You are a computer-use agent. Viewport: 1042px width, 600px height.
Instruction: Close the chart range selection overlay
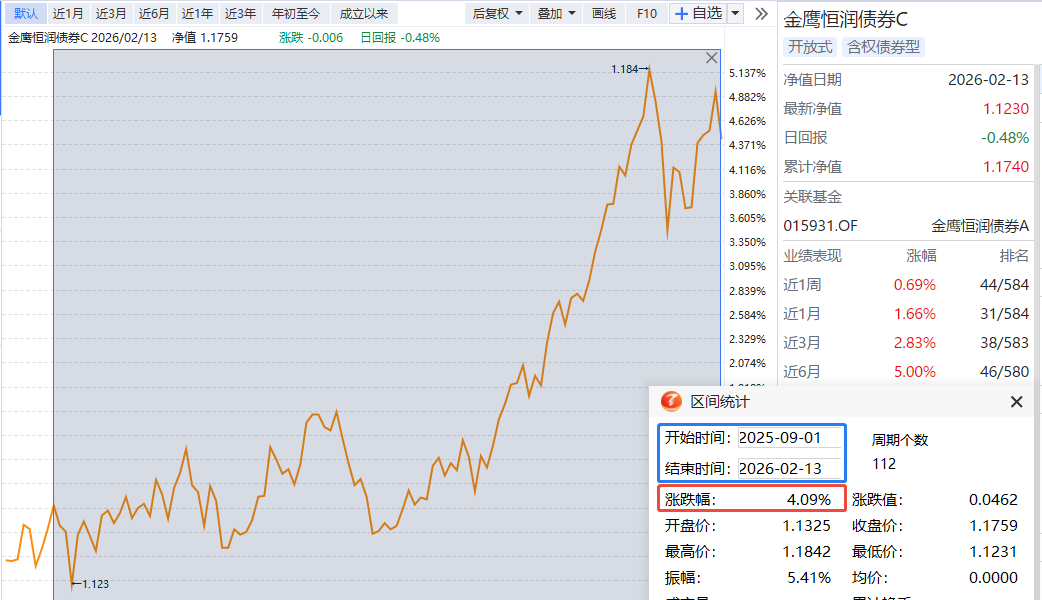712,59
